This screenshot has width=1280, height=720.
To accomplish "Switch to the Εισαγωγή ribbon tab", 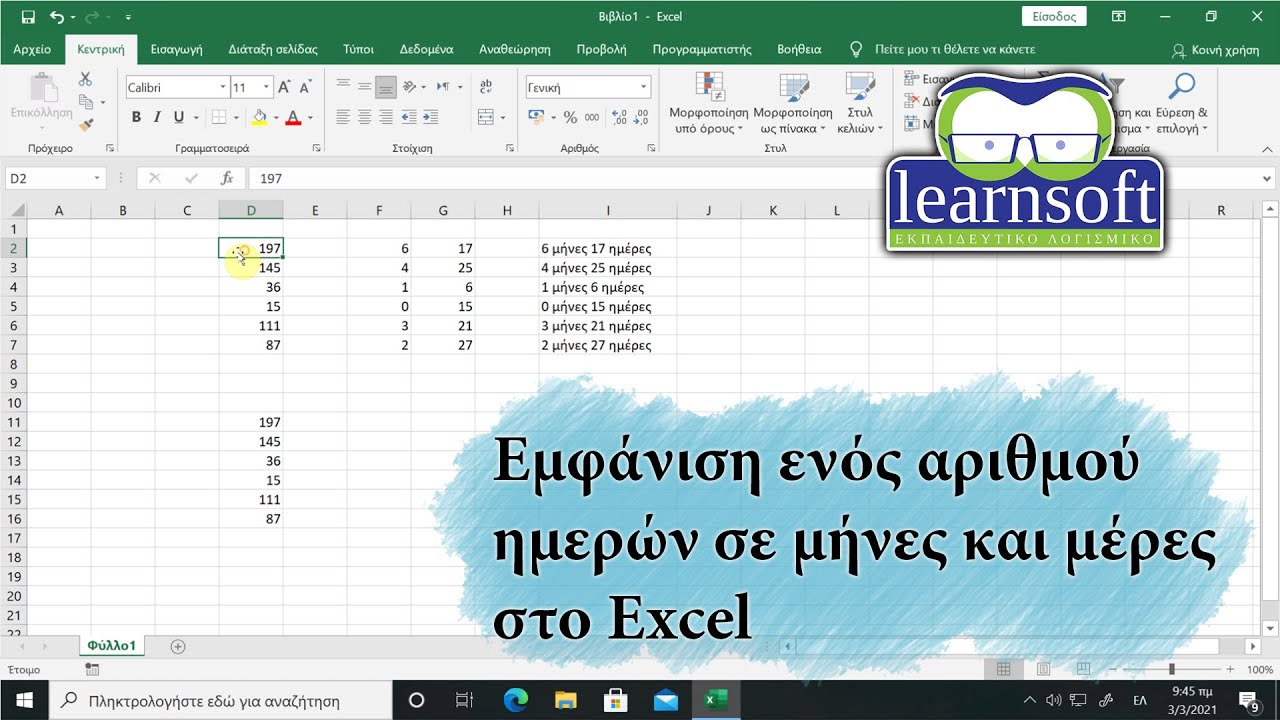I will click(x=177, y=49).
